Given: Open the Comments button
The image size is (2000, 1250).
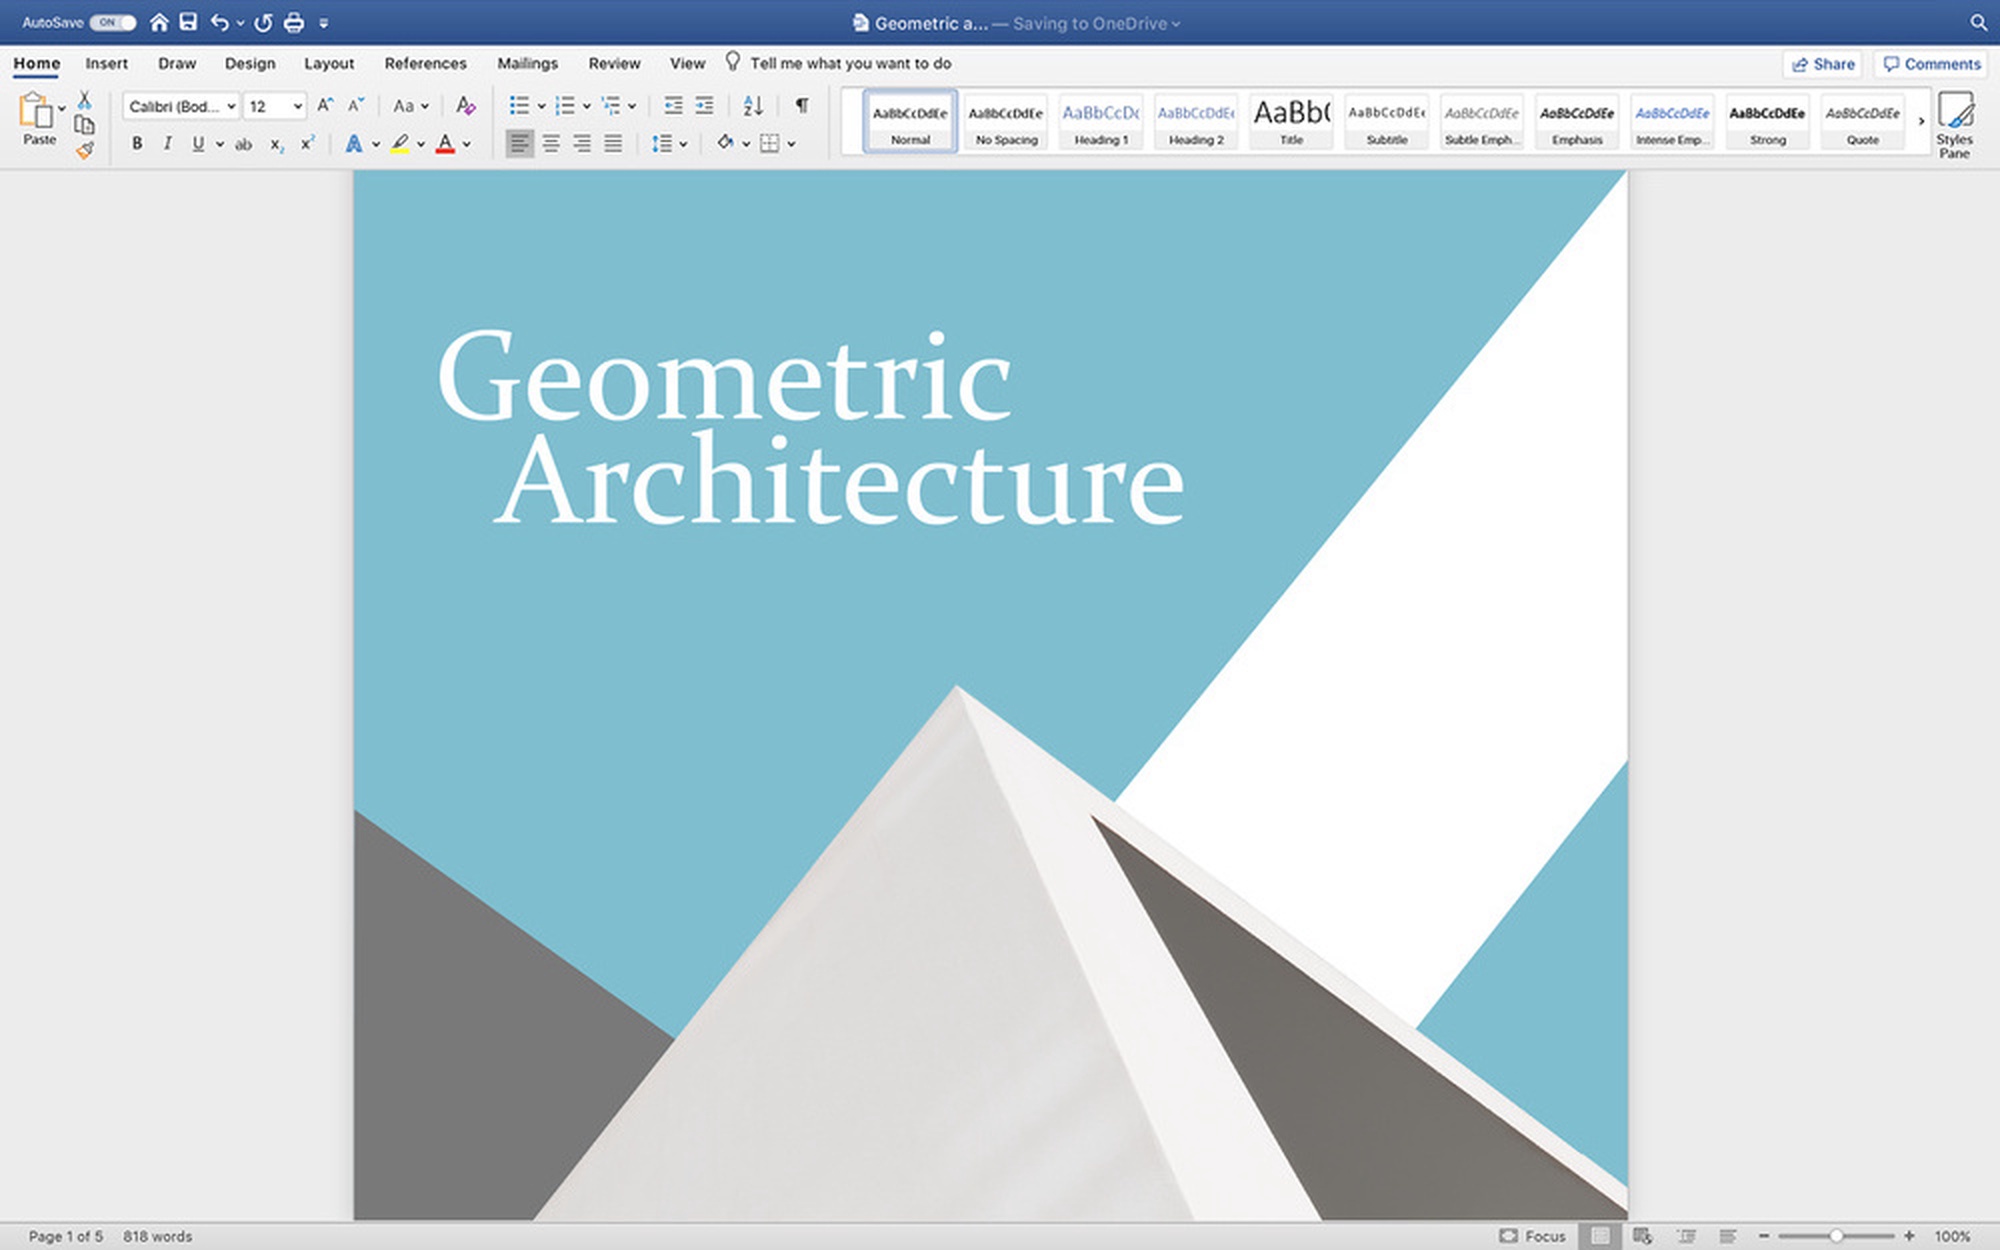Looking at the screenshot, I should pyautogui.click(x=1932, y=64).
